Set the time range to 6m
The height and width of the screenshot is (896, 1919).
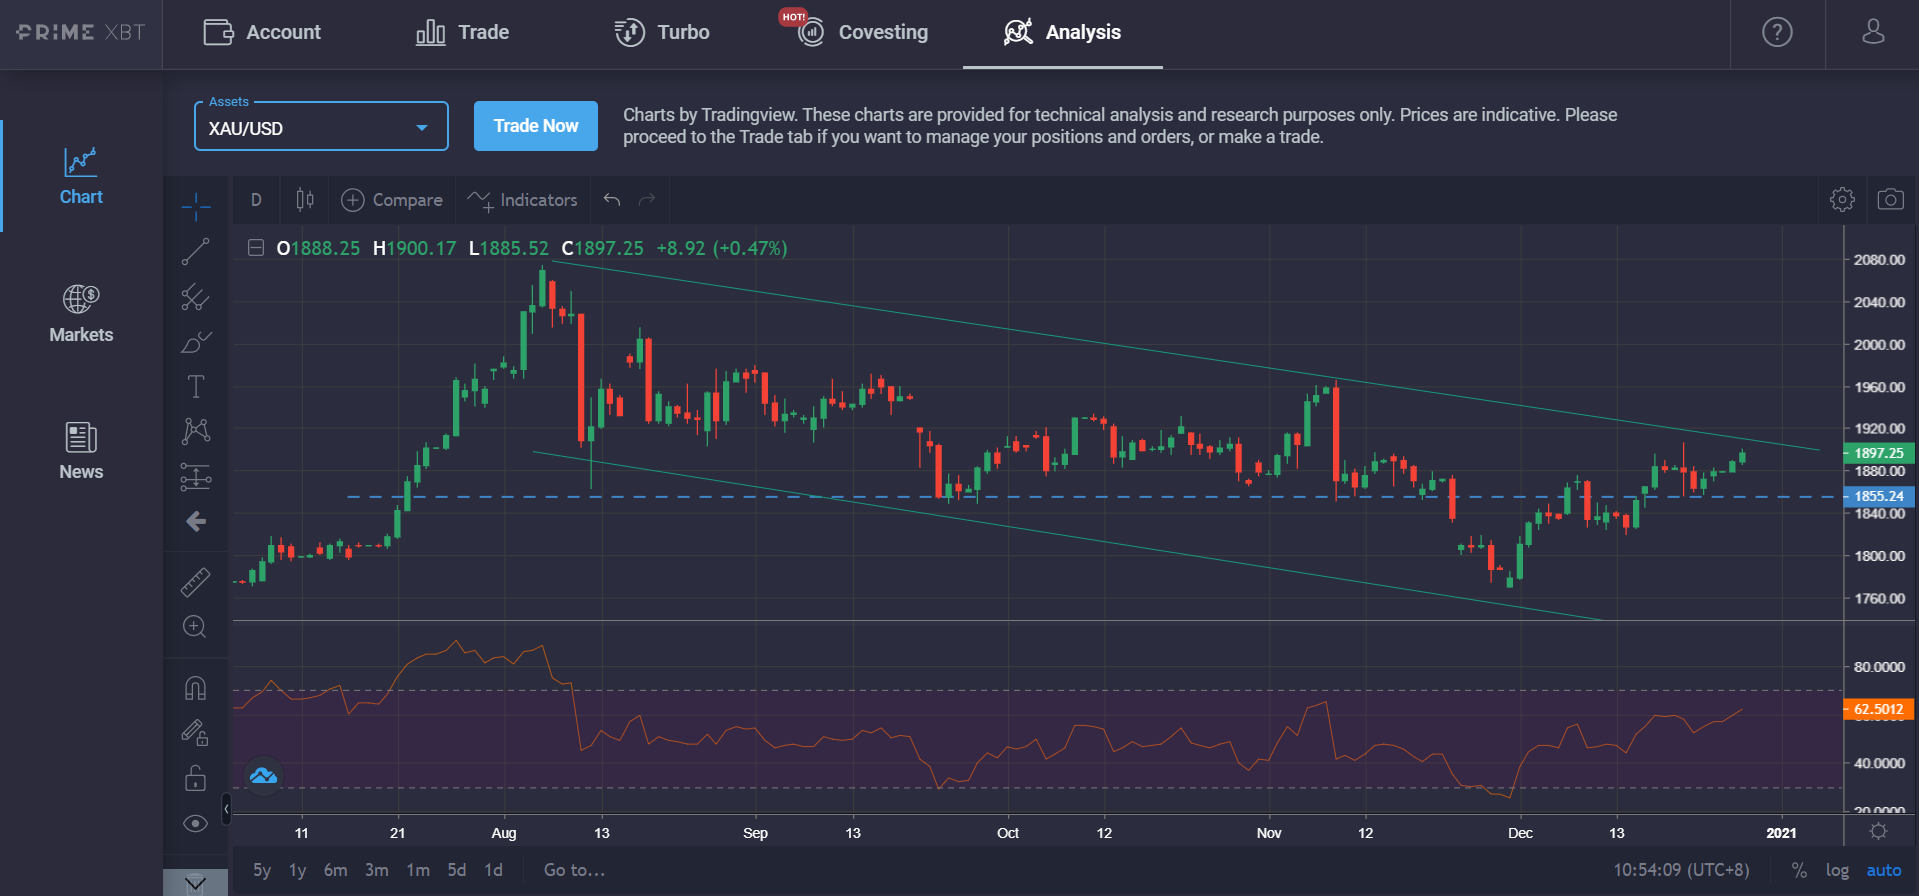336,870
